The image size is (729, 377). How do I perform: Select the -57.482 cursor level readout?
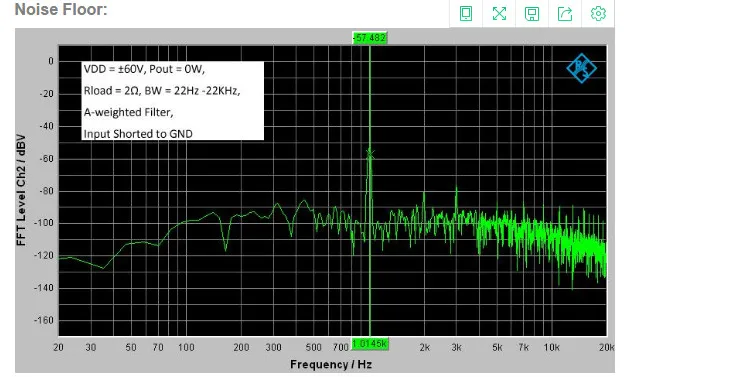click(370, 38)
